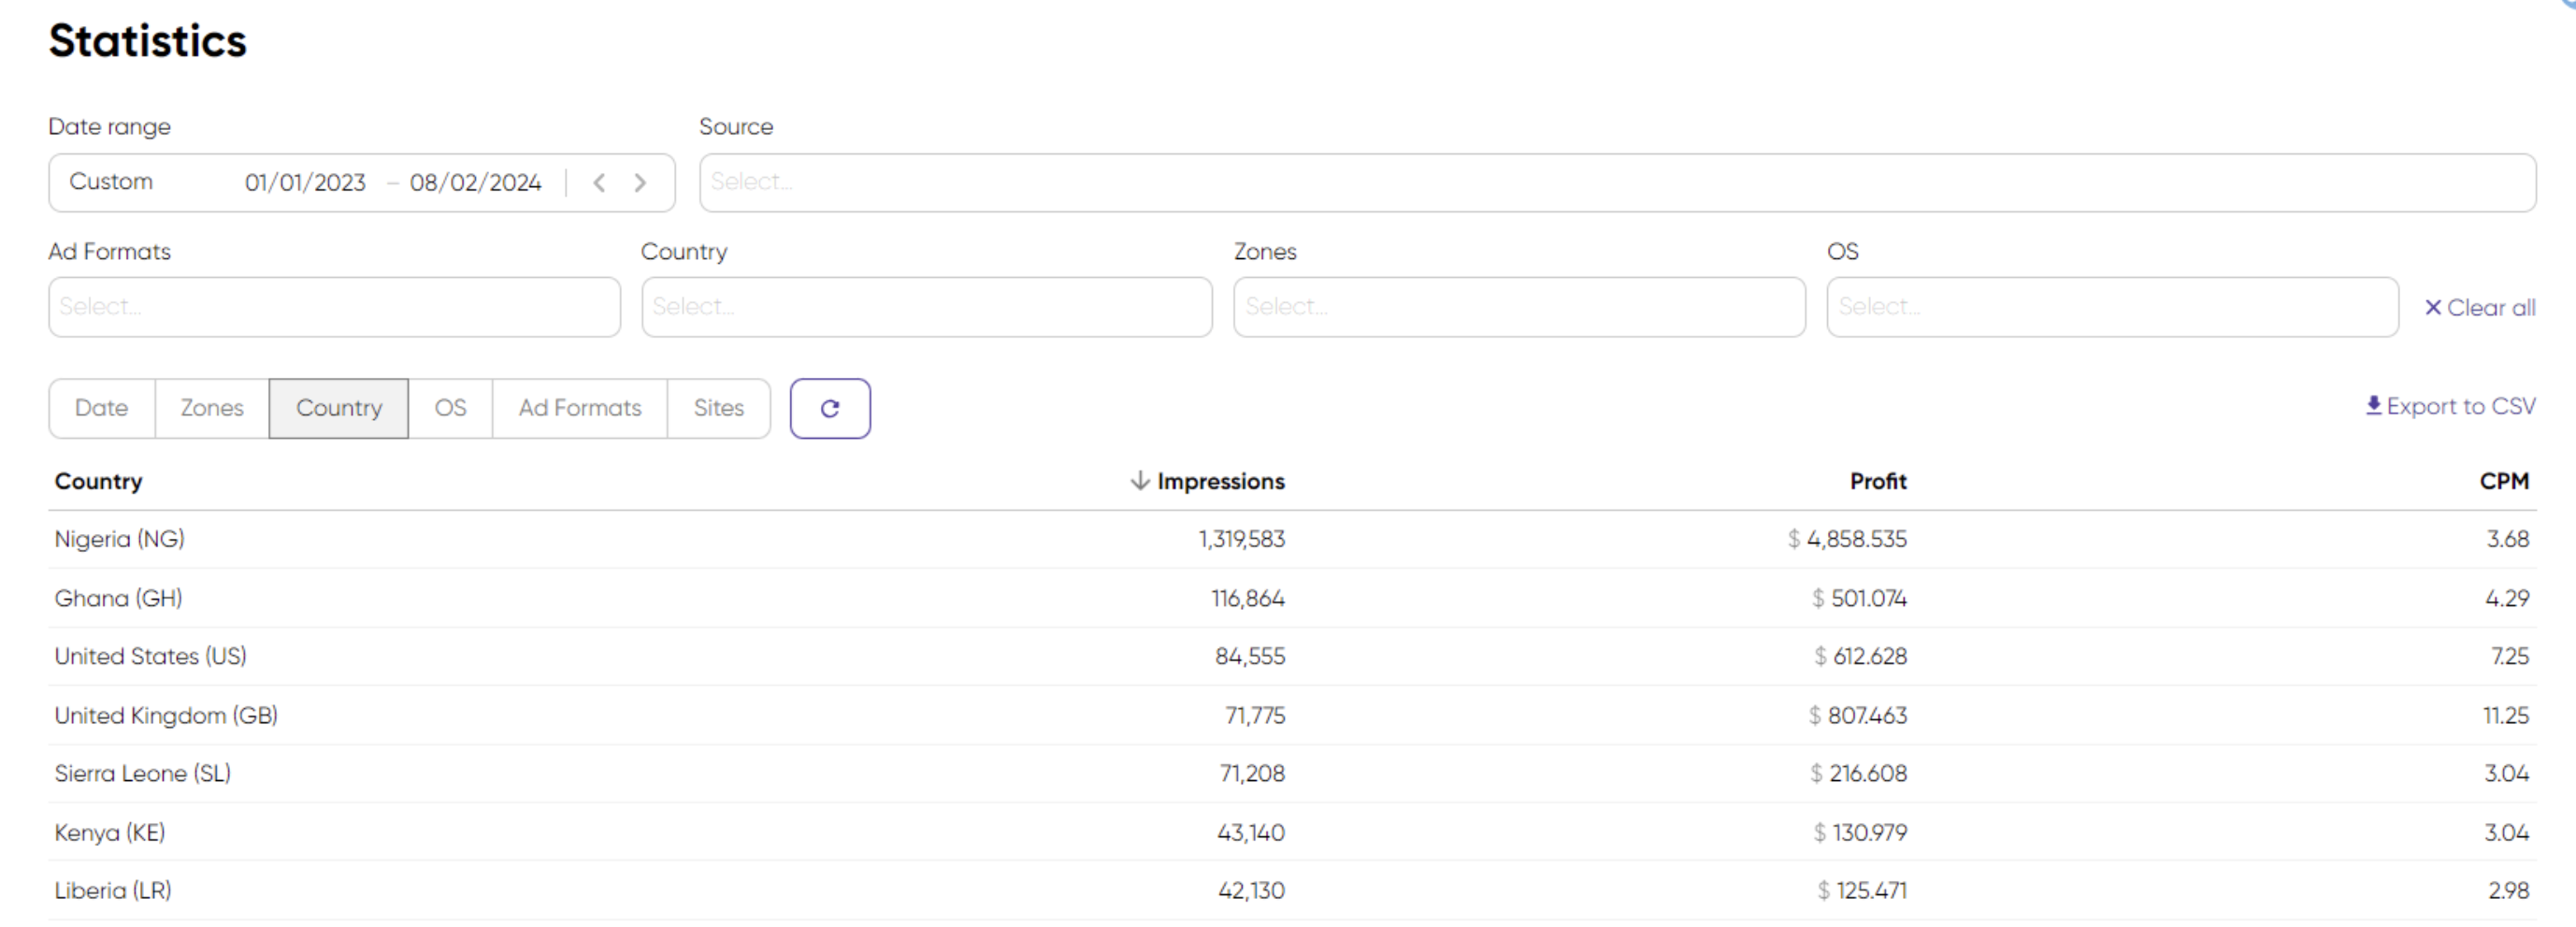
Task: Clear all filters
Action: pyautogui.click(x=2479, y=308)
